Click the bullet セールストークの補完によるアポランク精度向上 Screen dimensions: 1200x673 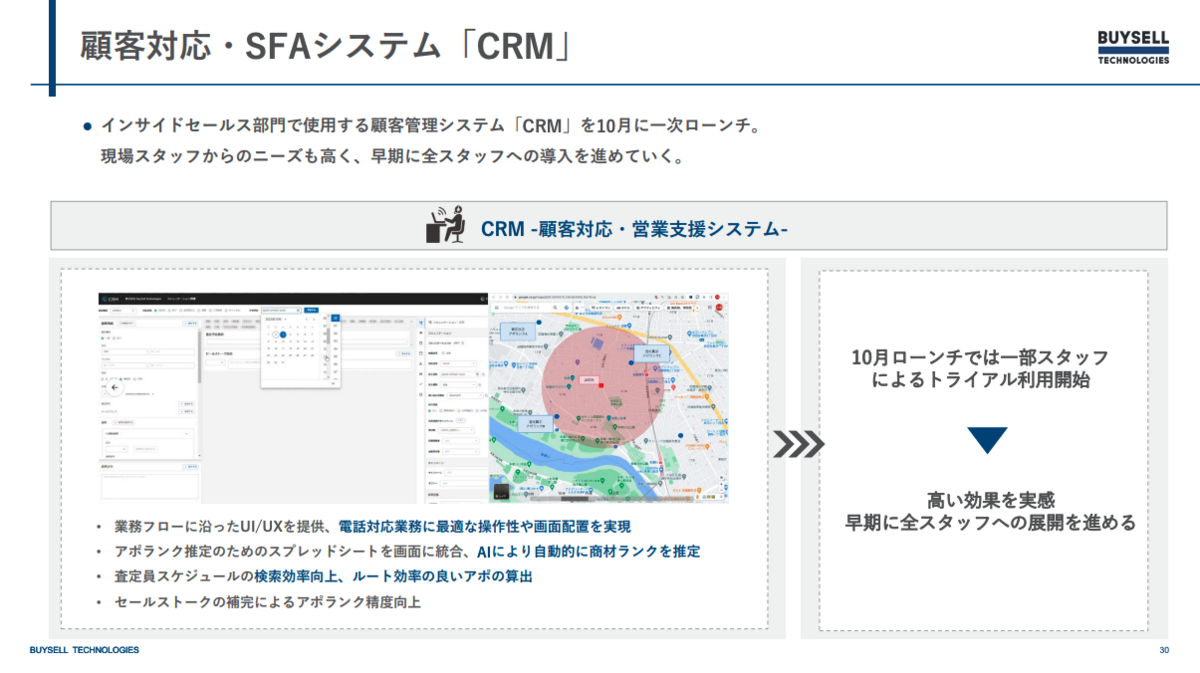(x=267, y=602)
